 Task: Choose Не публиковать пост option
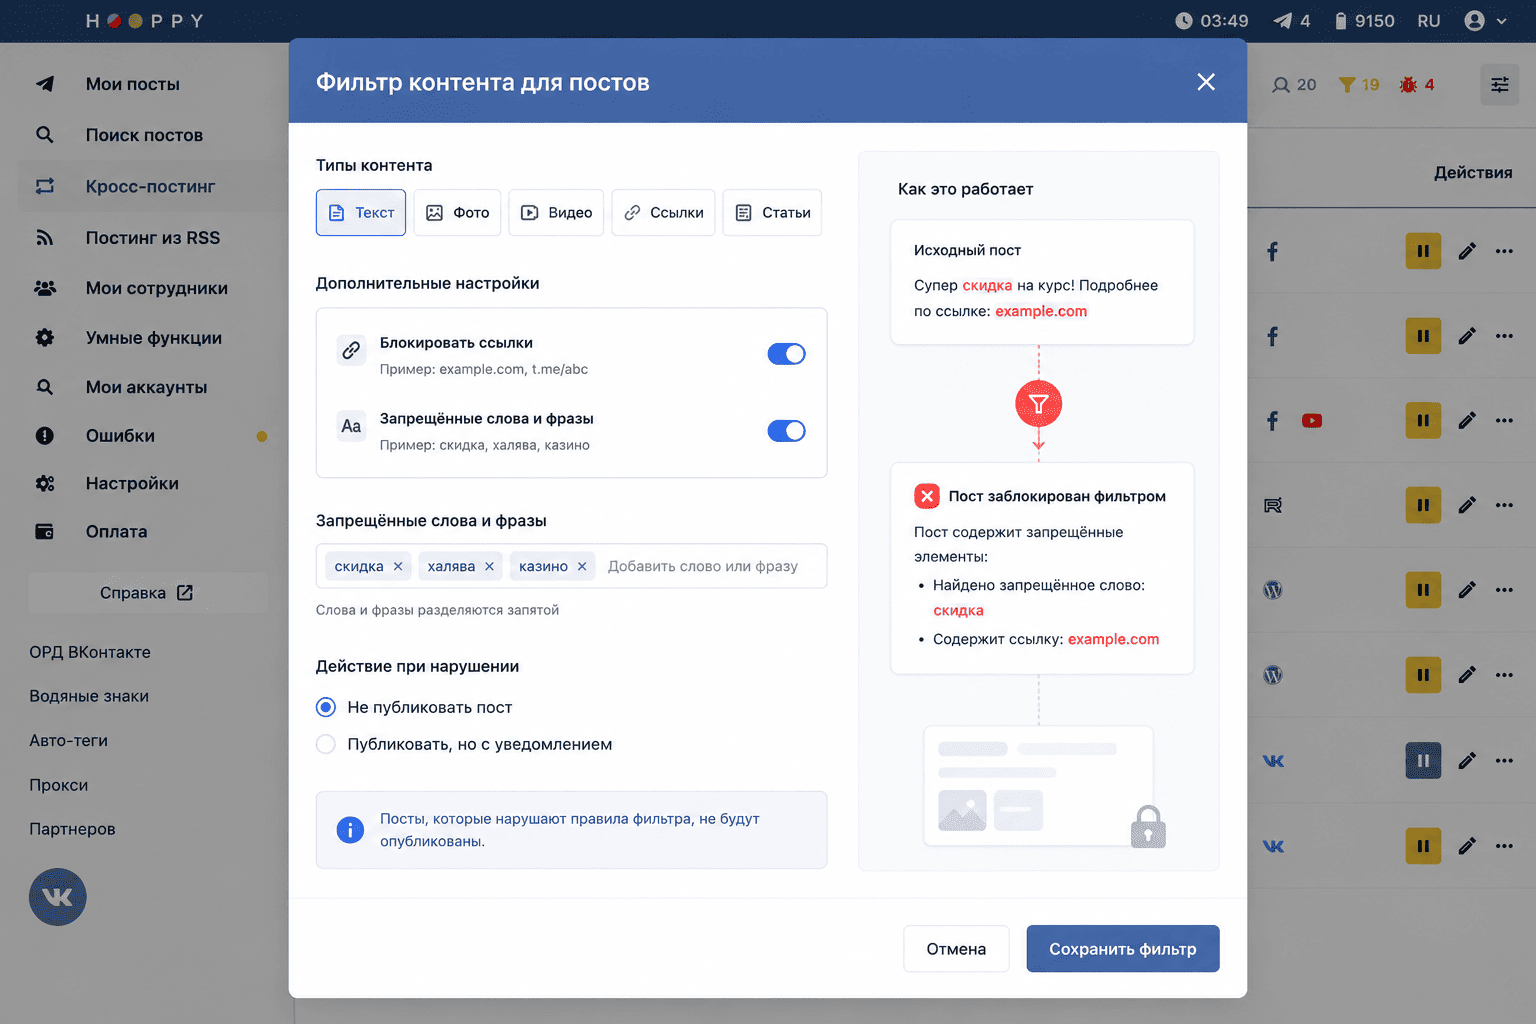(326, 707)
